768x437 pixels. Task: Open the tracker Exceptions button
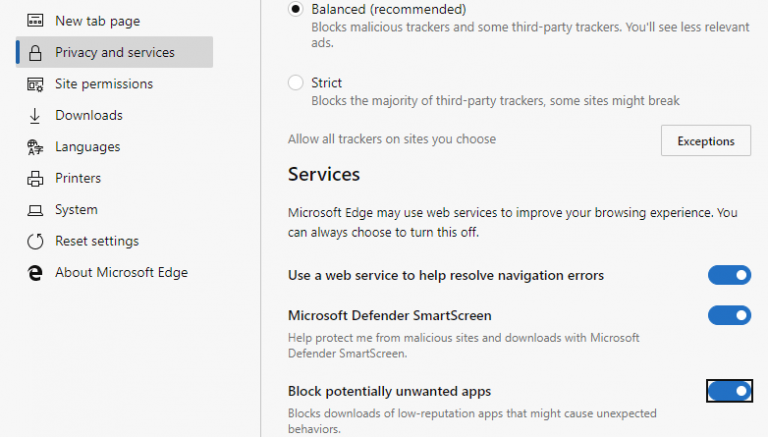click(705, 141)
